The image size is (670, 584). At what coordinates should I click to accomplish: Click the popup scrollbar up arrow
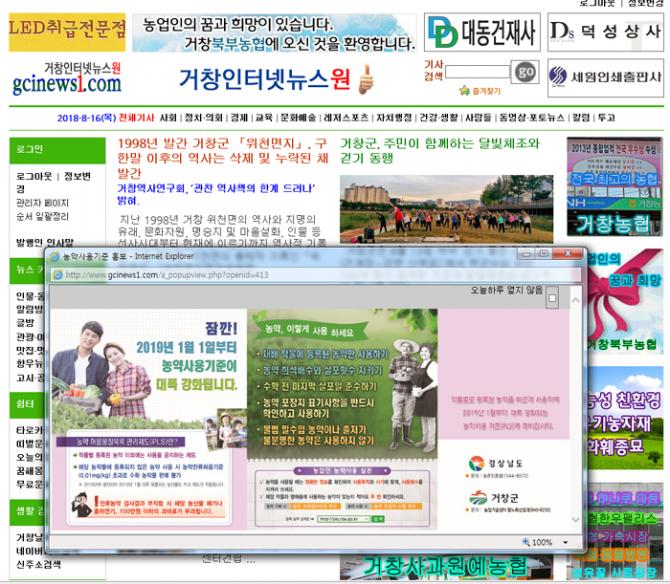click(x=576, y=300)
